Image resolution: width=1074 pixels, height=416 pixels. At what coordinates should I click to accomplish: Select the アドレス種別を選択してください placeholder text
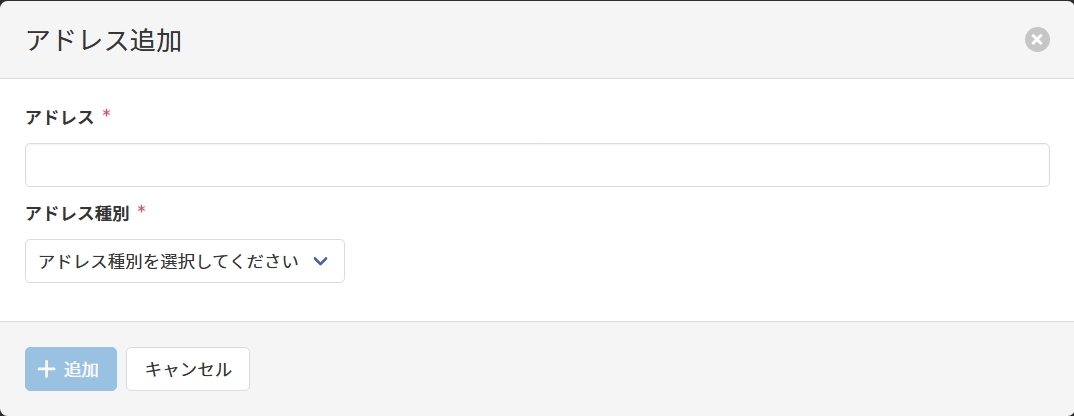(168, 261)
